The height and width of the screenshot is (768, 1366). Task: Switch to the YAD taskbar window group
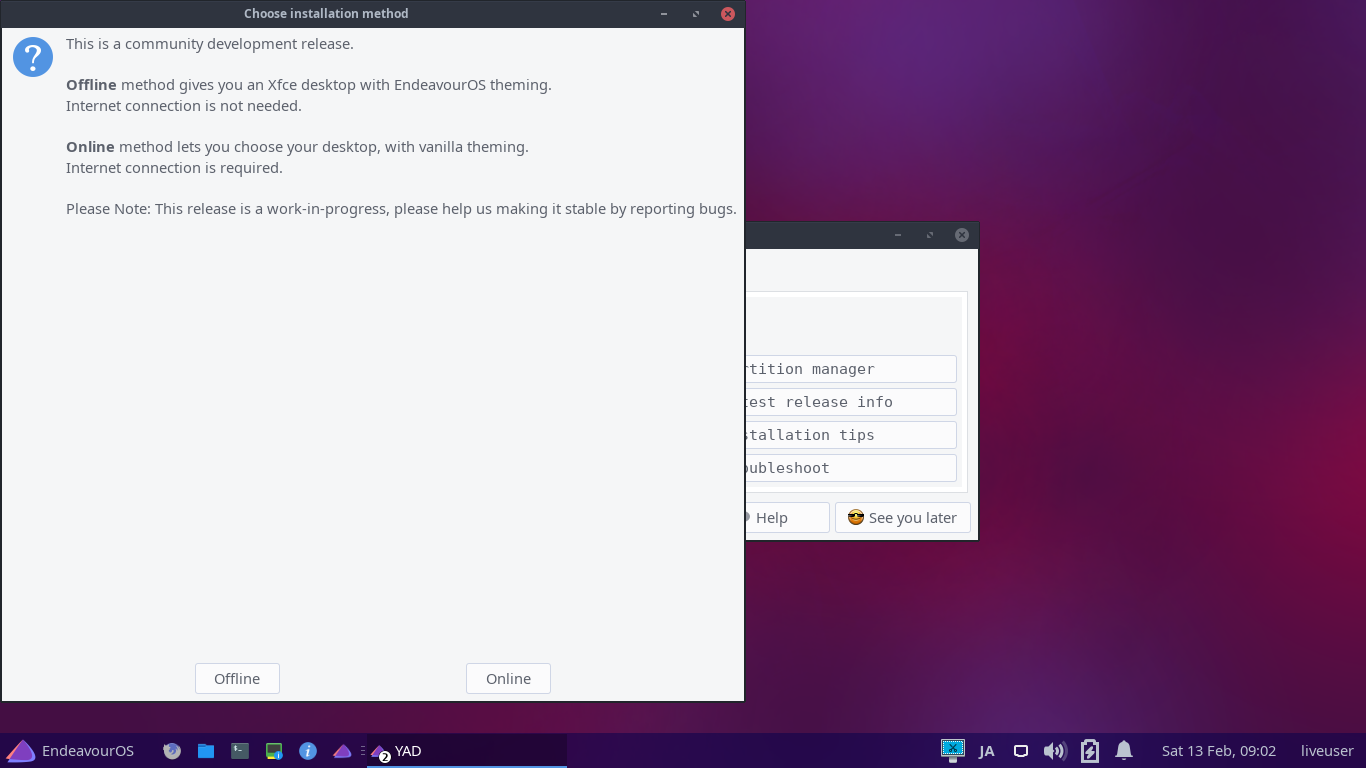point(467,751)
